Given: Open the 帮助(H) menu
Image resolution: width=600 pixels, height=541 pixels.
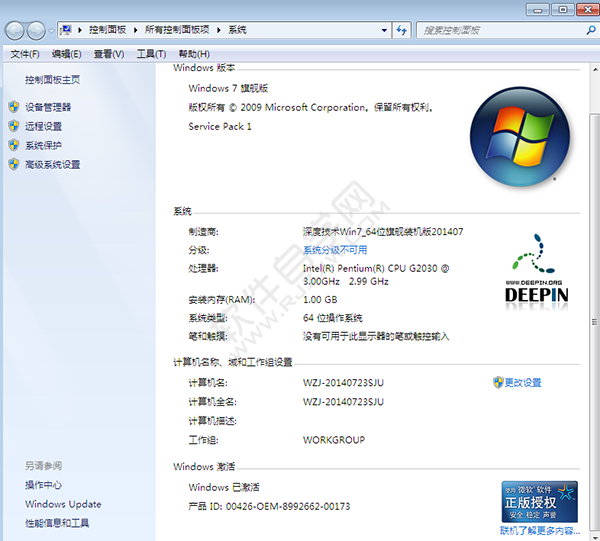Looking at the screenshot, I should pos(194,54).
